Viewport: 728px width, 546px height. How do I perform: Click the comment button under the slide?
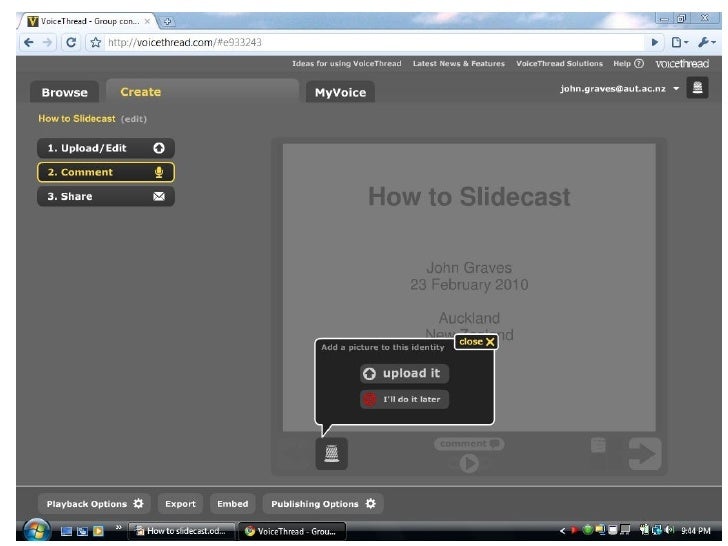[469, 444]
